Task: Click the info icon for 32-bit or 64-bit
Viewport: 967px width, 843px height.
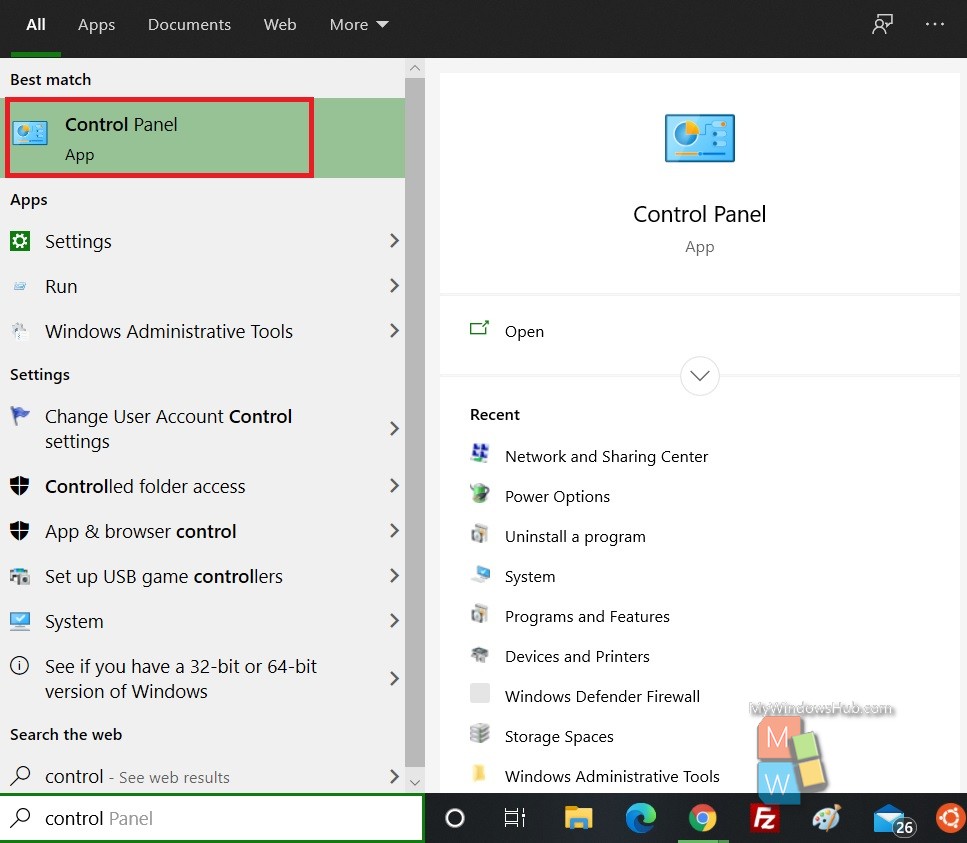Action: point(20,666)
